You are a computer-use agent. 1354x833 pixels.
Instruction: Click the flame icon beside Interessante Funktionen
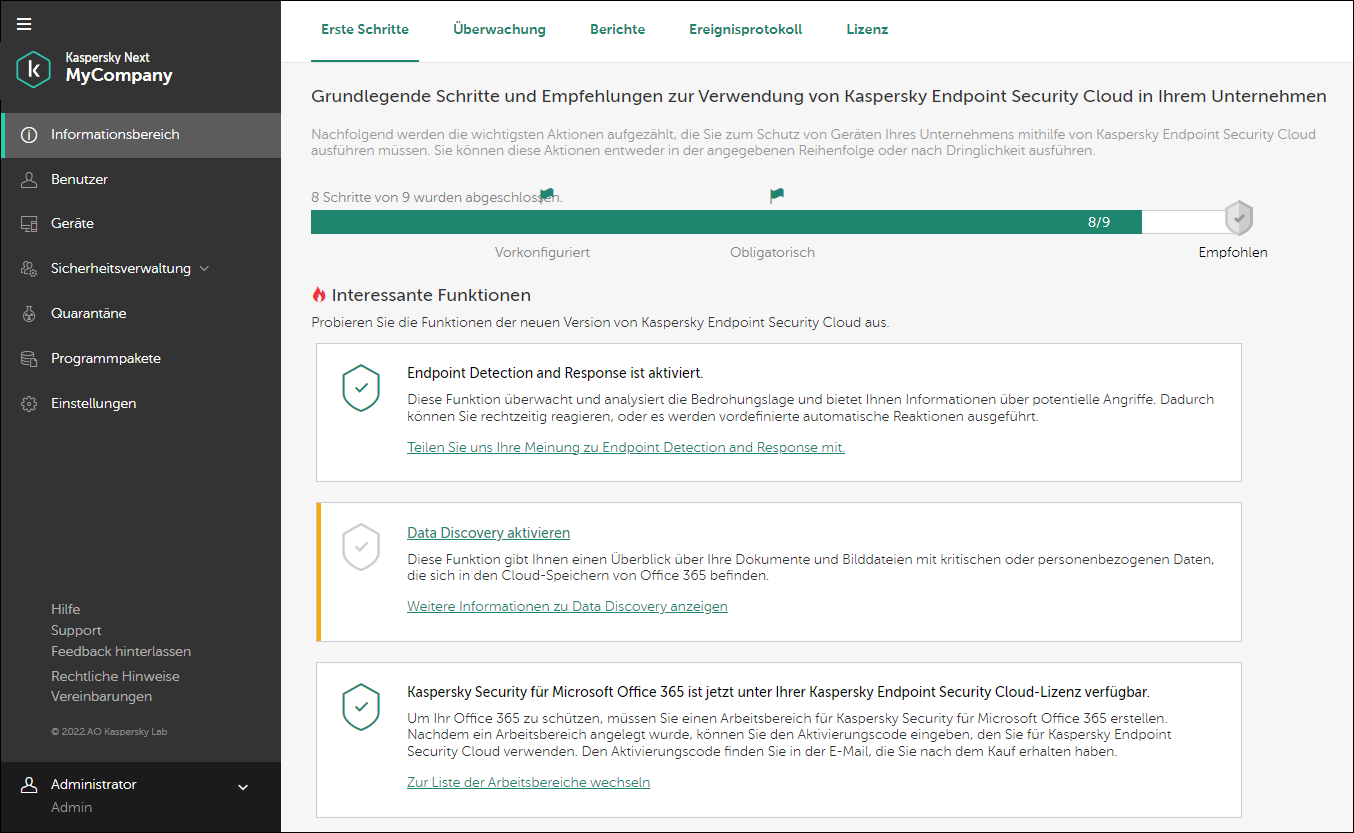tap(319, 295)
